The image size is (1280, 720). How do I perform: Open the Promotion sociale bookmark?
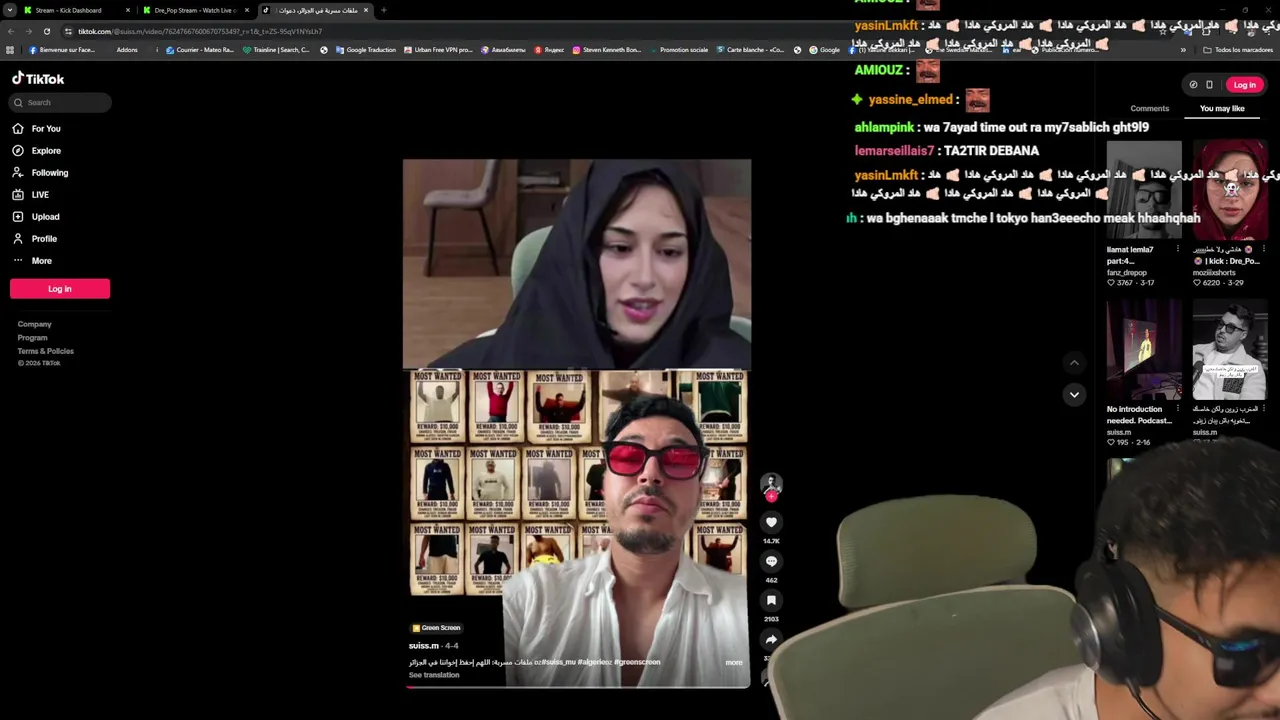679,50
